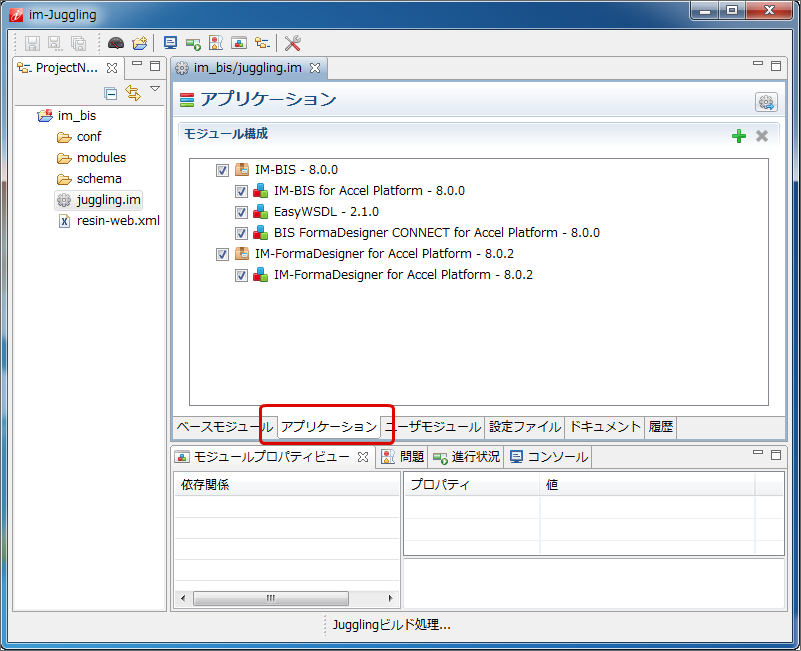This screenshot has height=651, width=801.
Task: Click the horizontal scrollbar thumb in 依存関係
Action: click(271, 598)
